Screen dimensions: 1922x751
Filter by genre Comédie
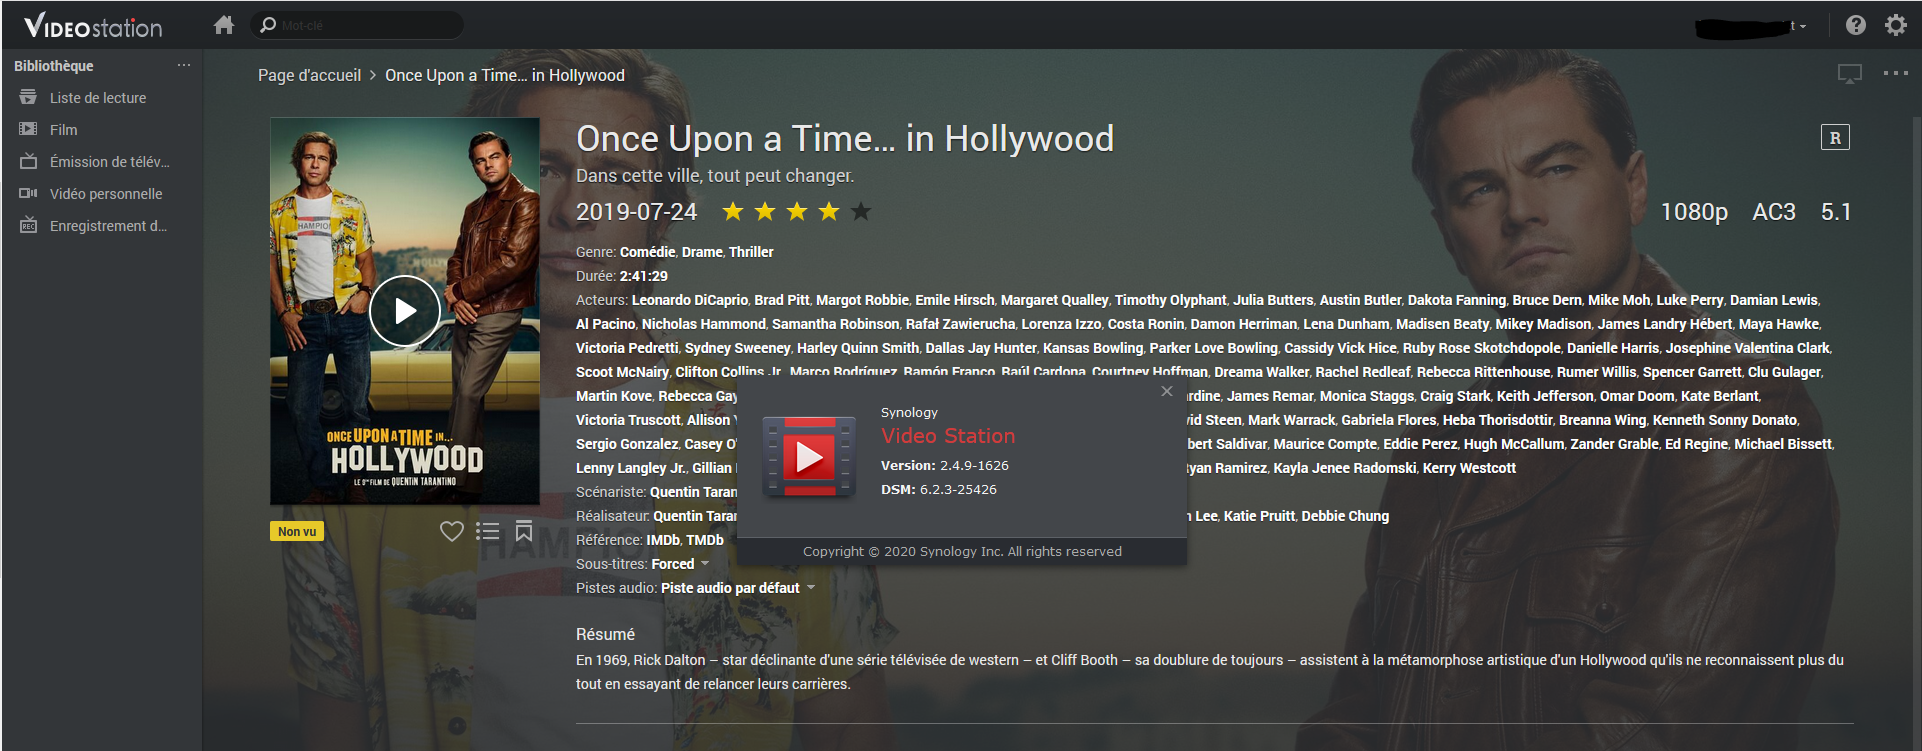pyautogui.click(x=647, y=252)
